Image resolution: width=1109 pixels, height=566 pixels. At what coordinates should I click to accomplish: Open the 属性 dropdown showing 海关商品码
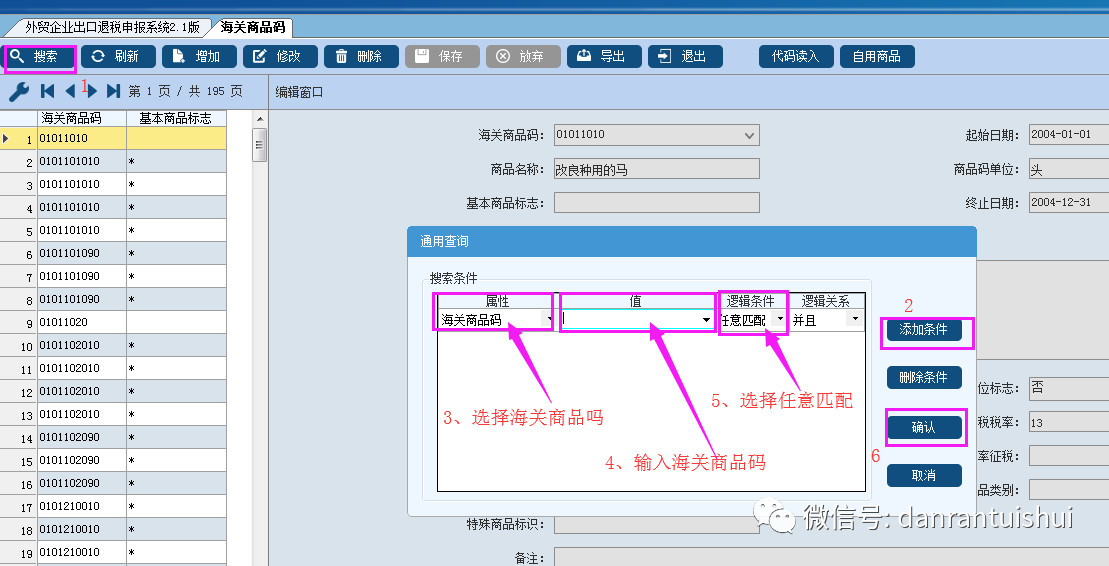click(x=549, y=320)
